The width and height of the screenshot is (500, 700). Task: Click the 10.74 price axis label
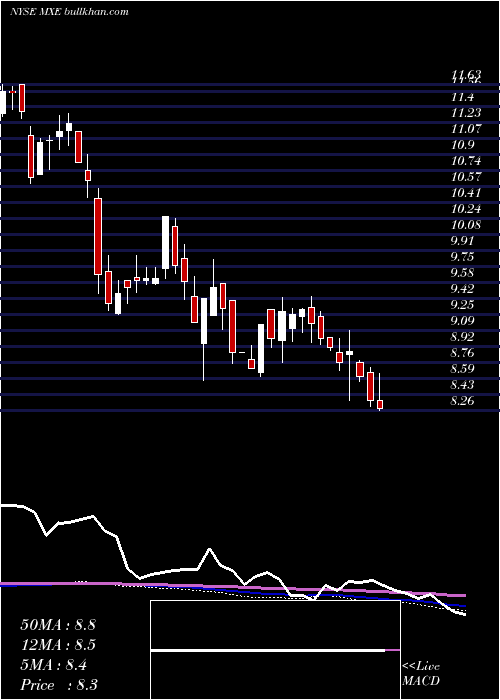[x=466, y=161]
